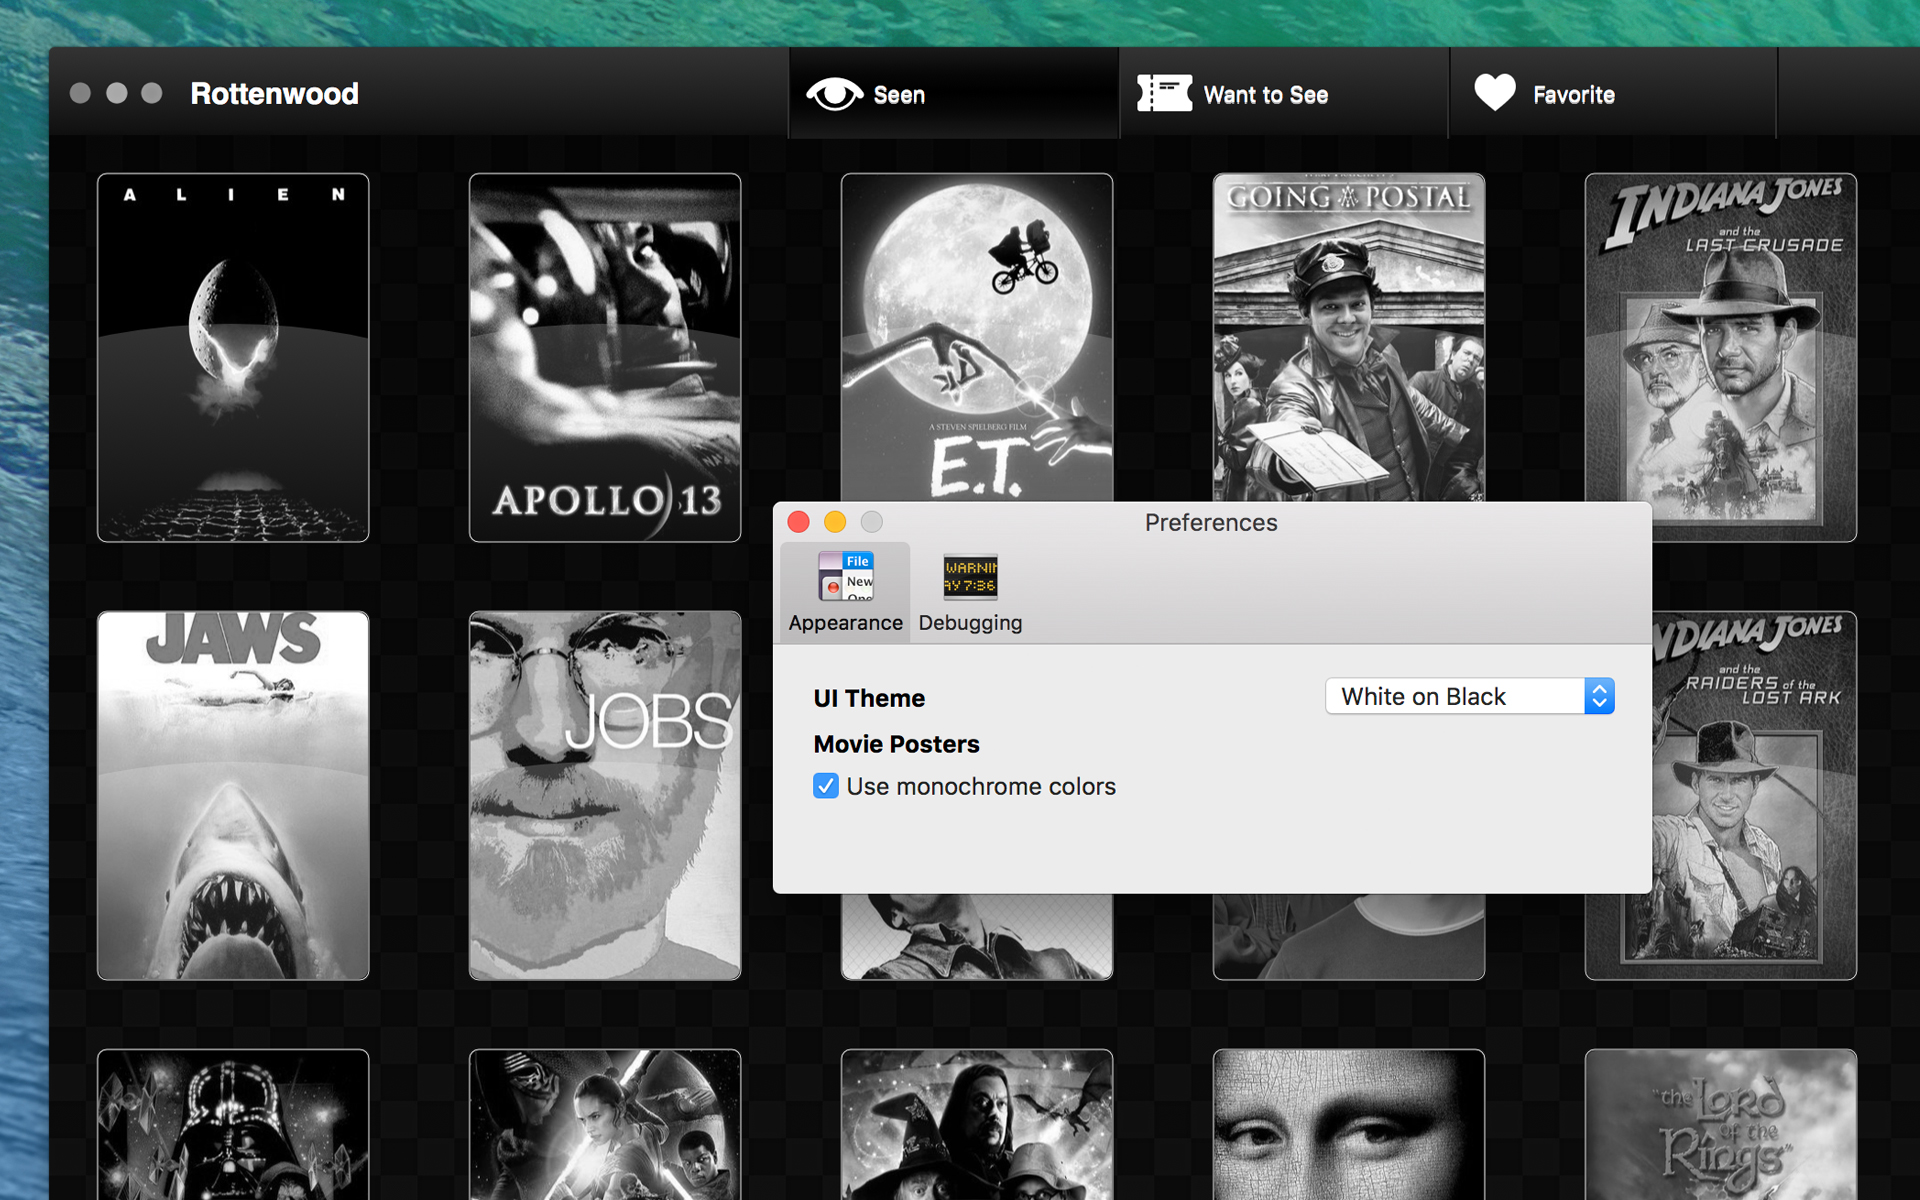Click the eye icon on Seen tab

click(834, 94)
